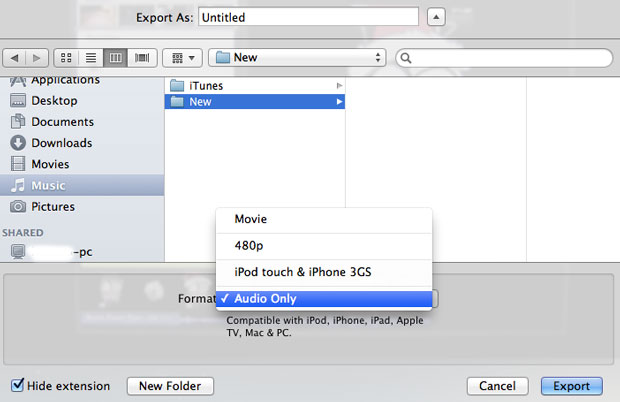Click the search magnifier icon
Screen dimensions: 620x402
pos(406,58)
